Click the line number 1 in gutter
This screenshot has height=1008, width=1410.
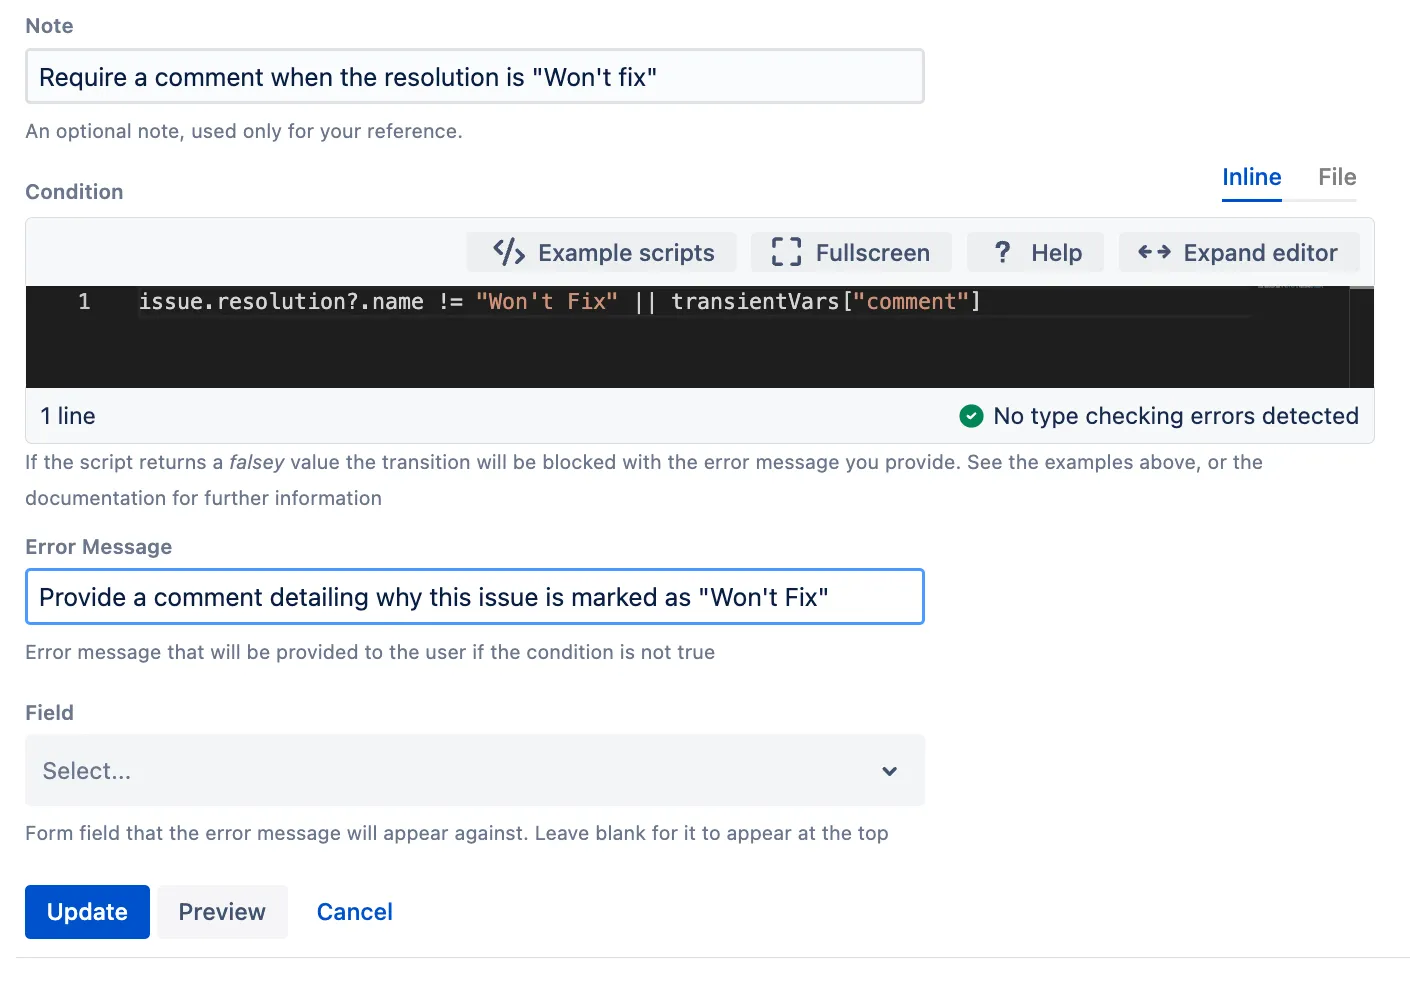84,302
